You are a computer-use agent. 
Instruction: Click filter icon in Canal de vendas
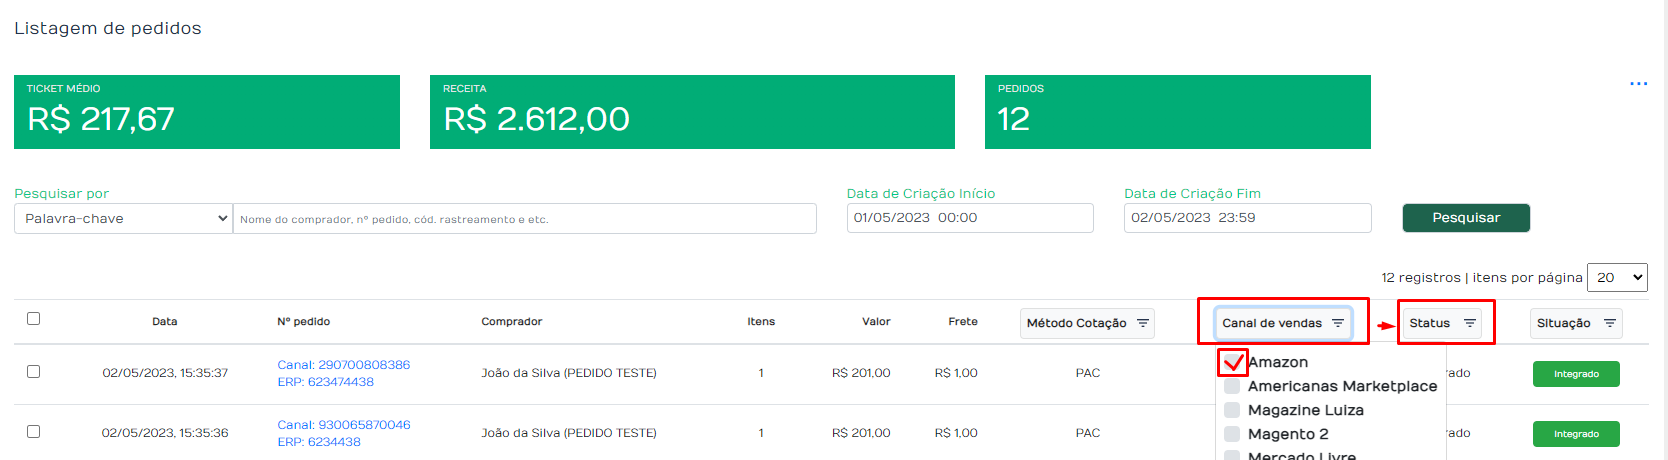[x=1337, y=323]
